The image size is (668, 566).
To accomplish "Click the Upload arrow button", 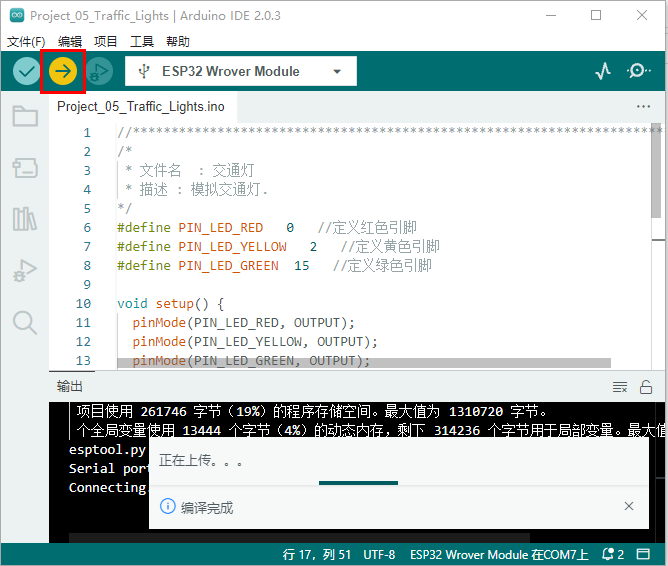I will pyautogui.click(x=63, y=71).
